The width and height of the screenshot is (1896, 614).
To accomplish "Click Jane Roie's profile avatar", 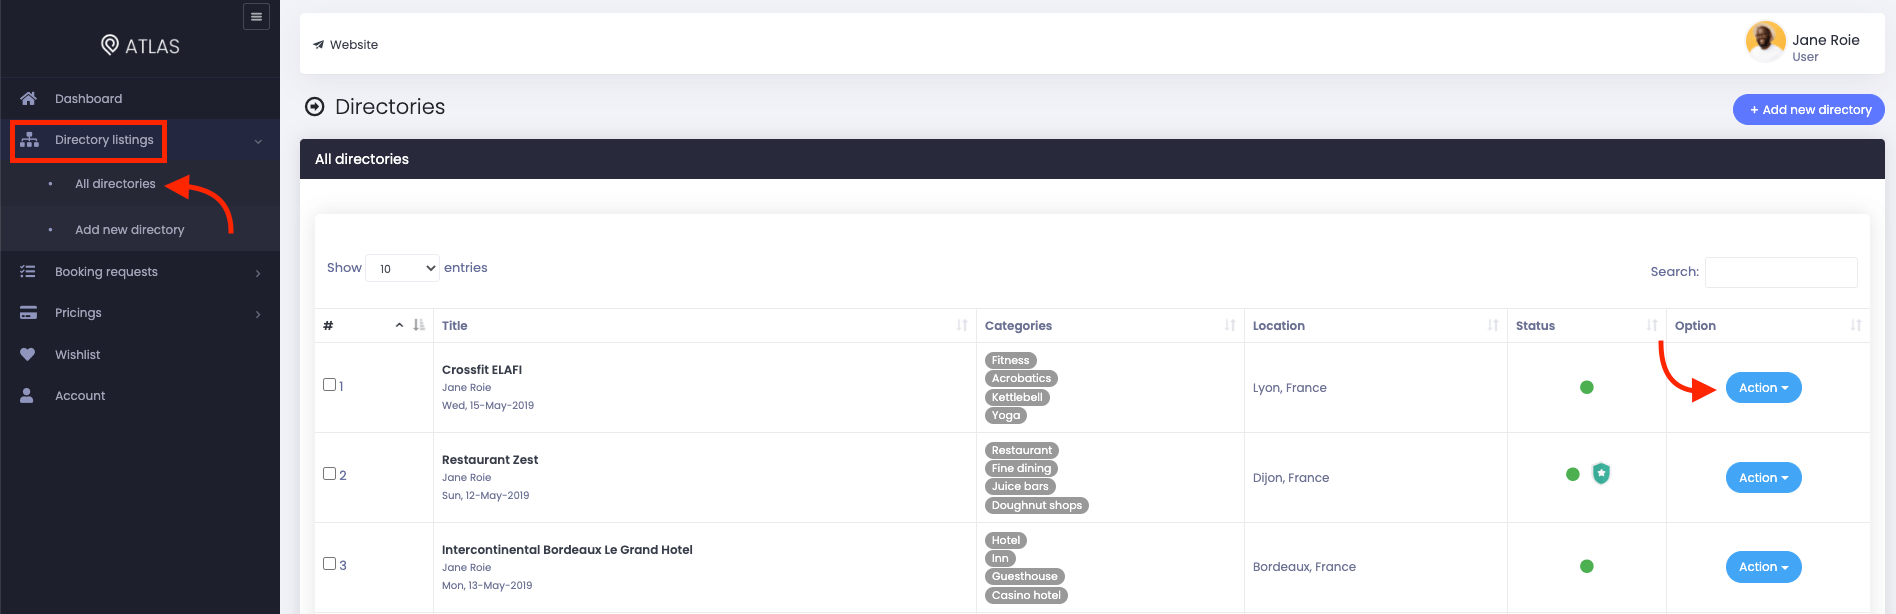I will pos(1765,41).
